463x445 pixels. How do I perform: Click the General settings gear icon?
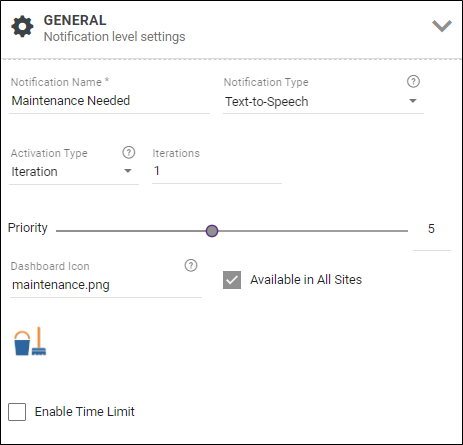pyautogui.click(x=22, y=26)
